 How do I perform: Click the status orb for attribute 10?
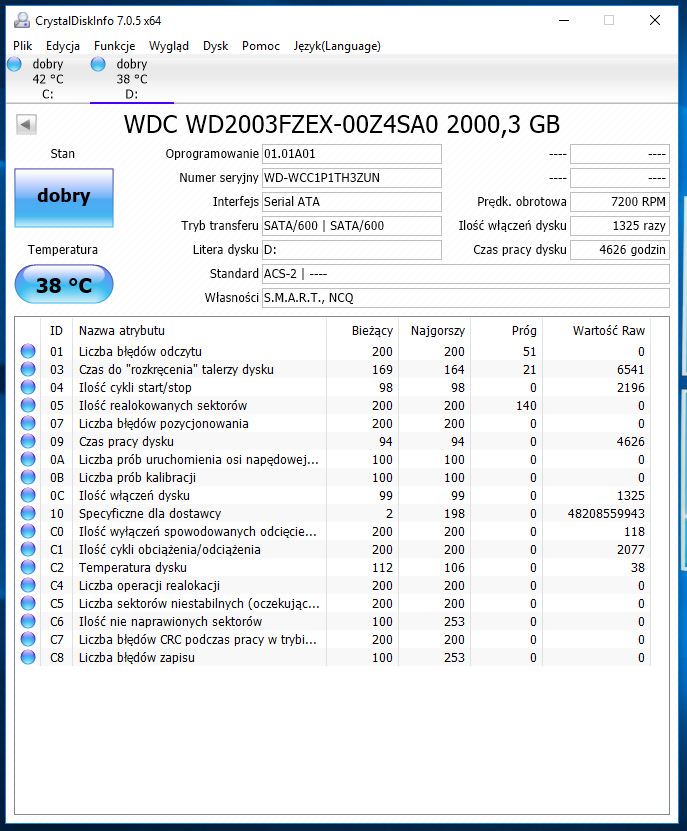point(28,514)
